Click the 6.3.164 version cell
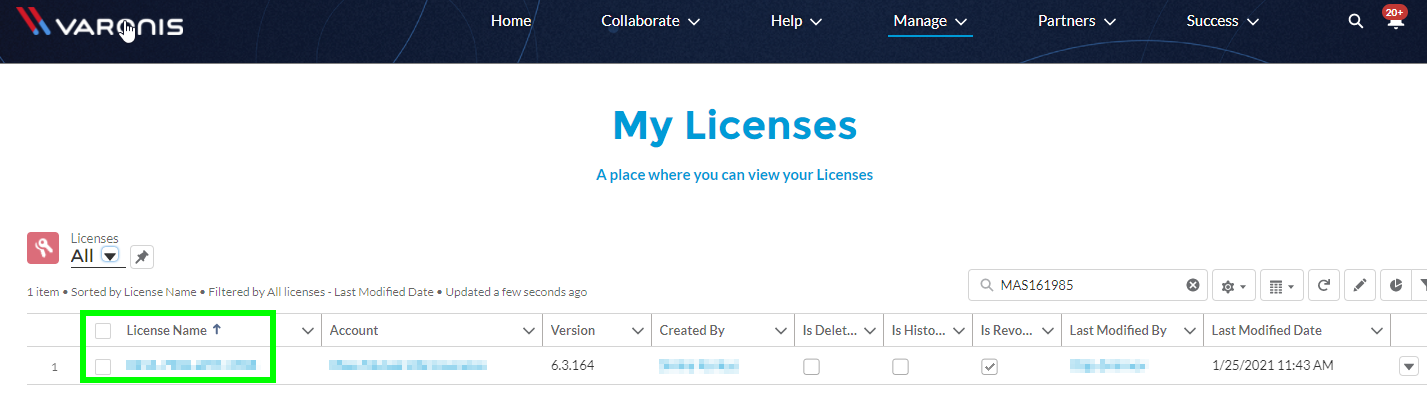 point(572,366)
